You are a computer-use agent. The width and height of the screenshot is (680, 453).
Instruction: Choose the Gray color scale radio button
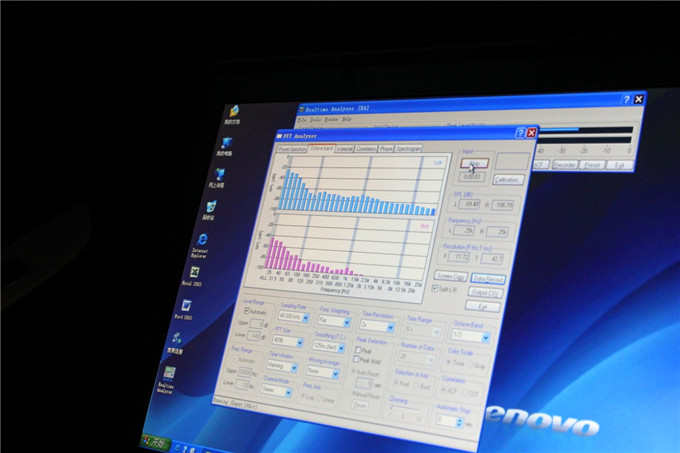click(470, 365)
